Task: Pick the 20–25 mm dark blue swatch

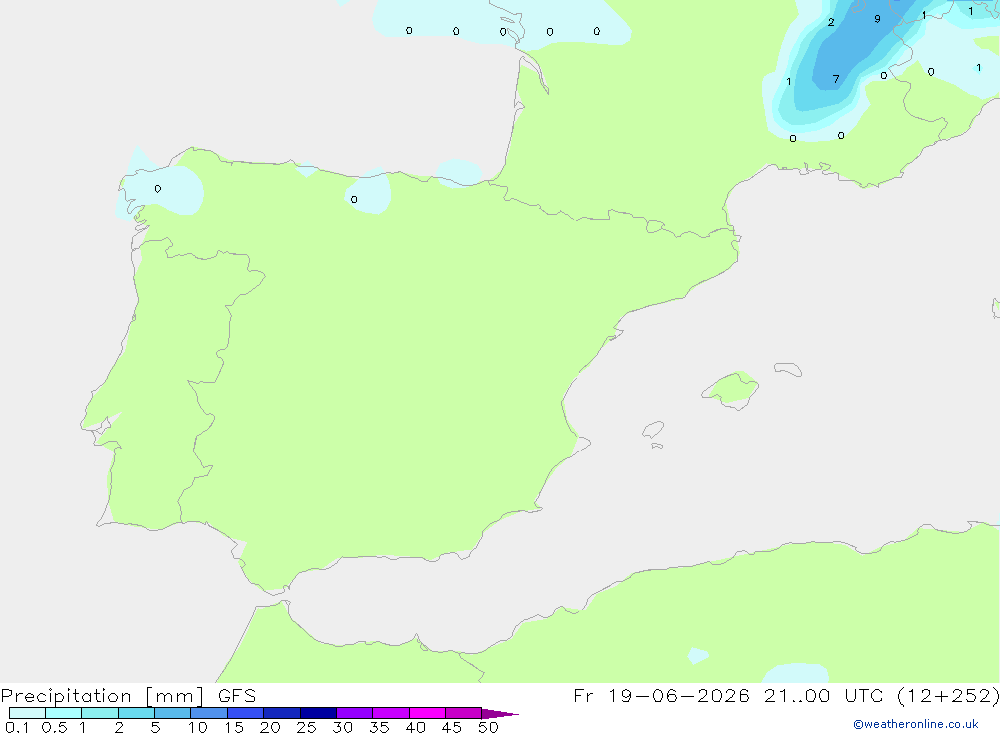Action: coord(281,713)
